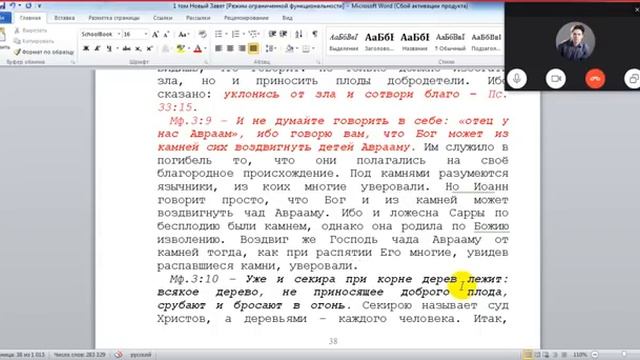Viewport: 640px width, 360px height.
Task: Increase font size with Grow Font
Action: [155, 35]
